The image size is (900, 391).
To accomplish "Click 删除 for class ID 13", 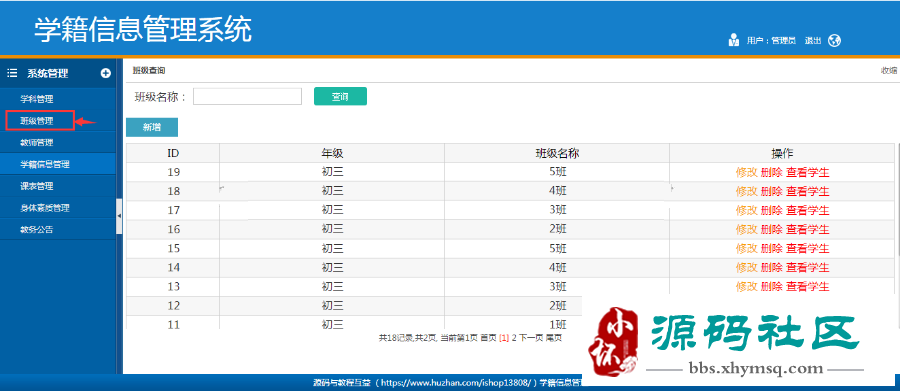I will click(x=771, y=287).
